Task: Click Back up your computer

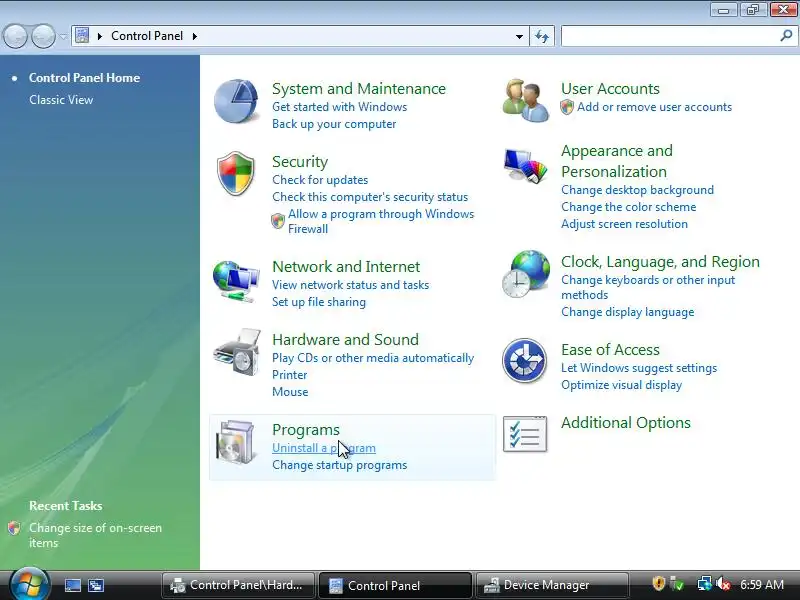Action: [x=334, y=124]
